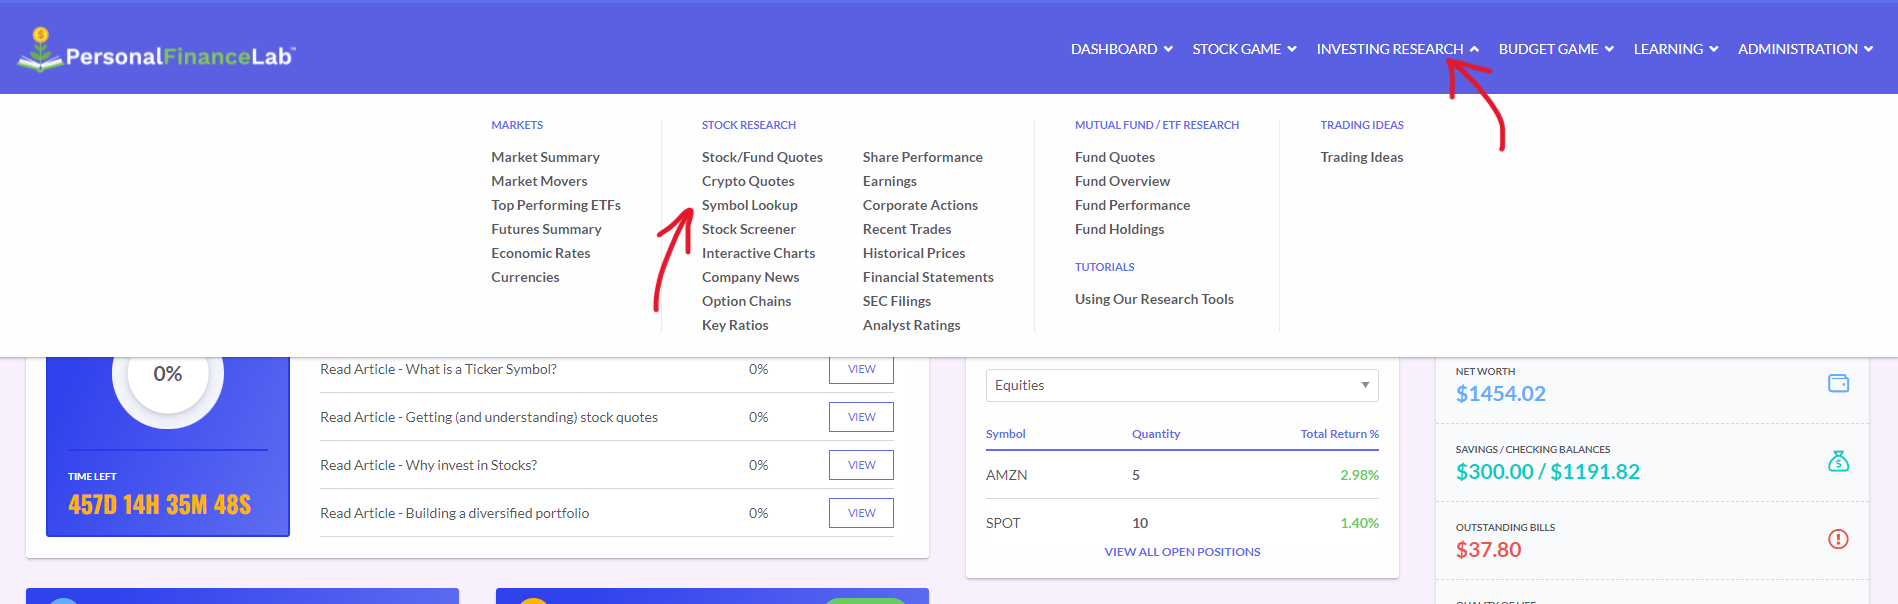Click the PersonalFinanceLab logo
The image size is (1898, 604).
[157, 50]
